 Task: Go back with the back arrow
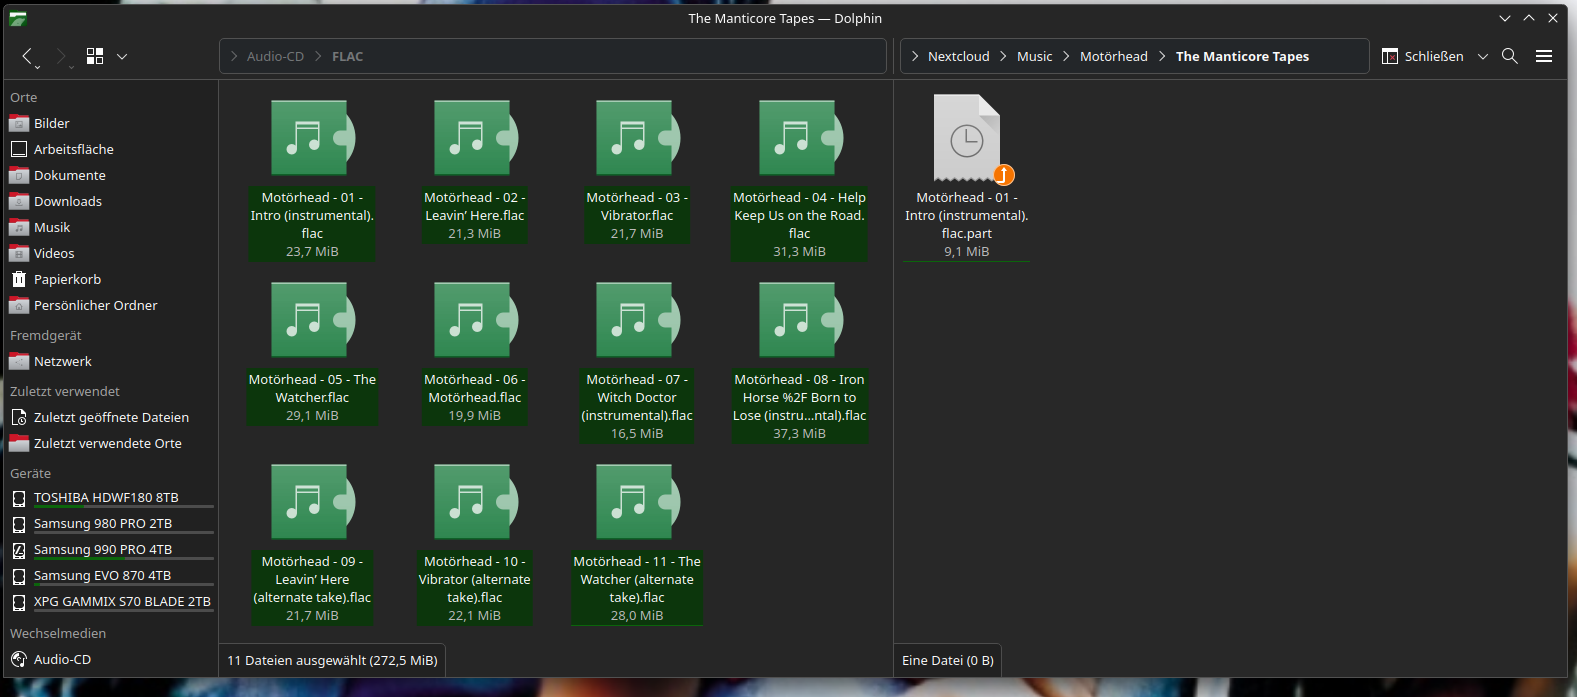pyautogui.click(x=27, y=56)
